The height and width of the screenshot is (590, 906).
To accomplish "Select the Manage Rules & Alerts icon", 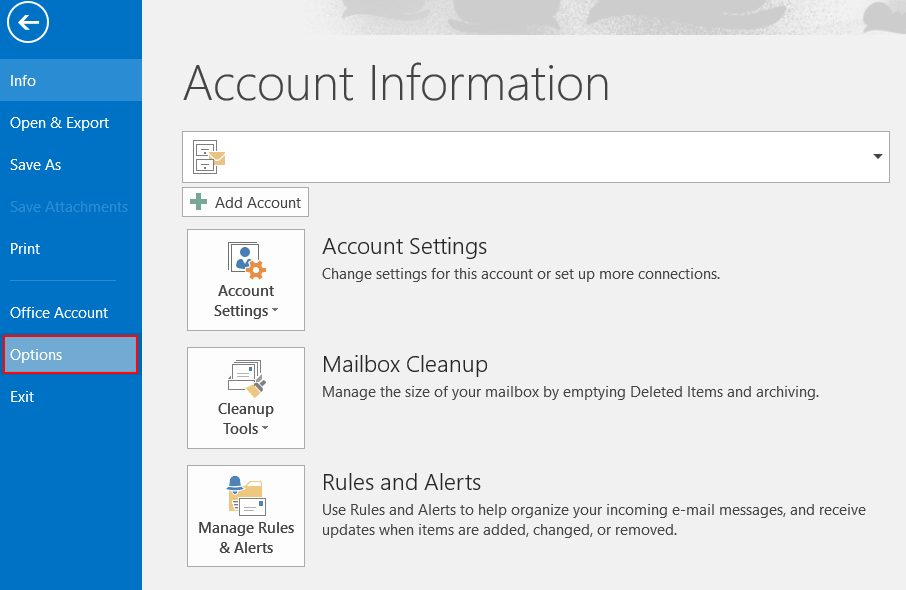I will [x=245, y=495].
